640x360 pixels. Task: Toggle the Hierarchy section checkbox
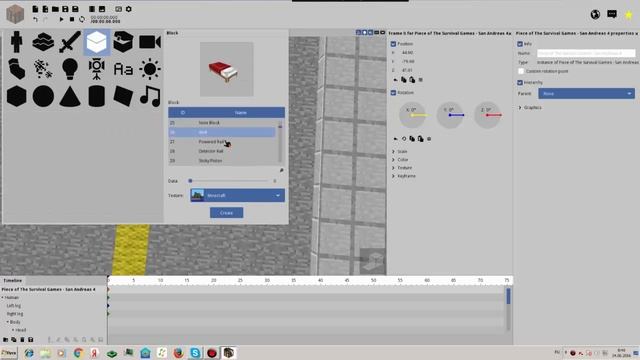point(520,82)
